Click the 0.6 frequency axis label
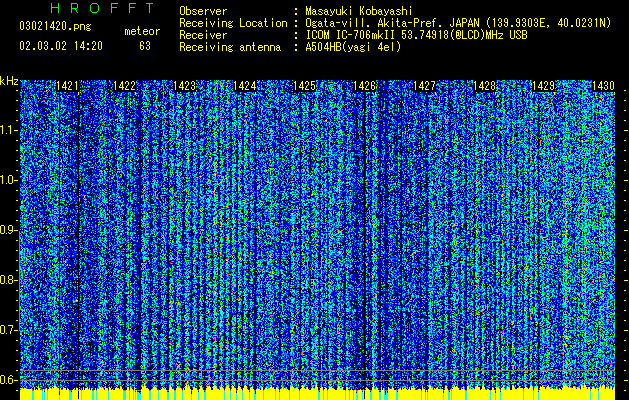The width and height of the screenshot is (629, 400). click(8, 380)
